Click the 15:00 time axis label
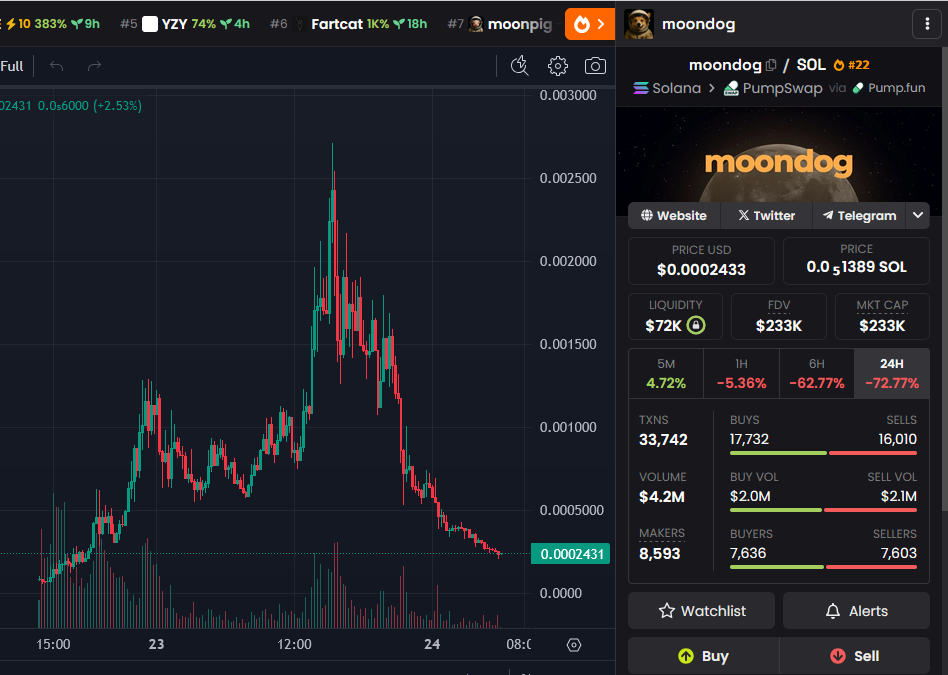The image size is (948, 675). [x=53, y=644]
